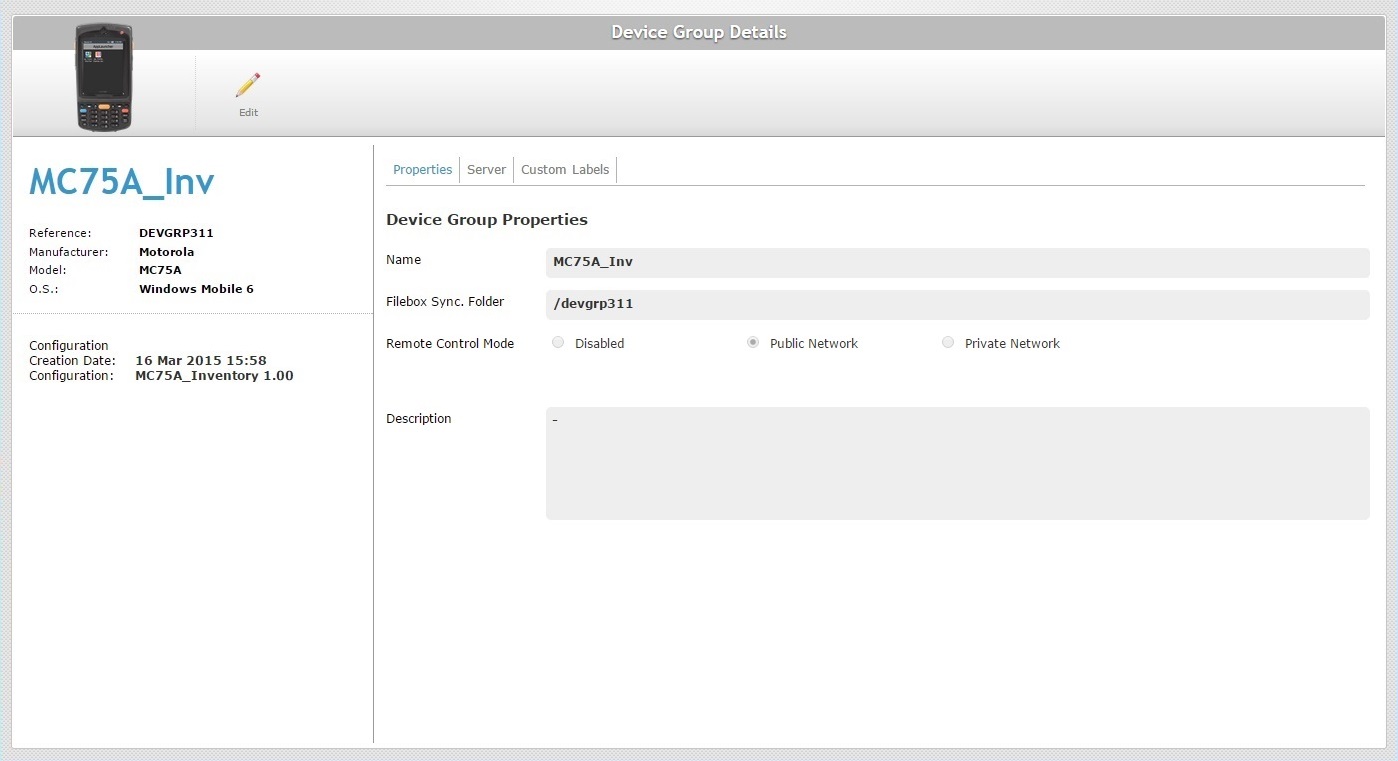Switch to the Server tab
The height and width of the screenshot is (761, 1398).
coord(486,170)
